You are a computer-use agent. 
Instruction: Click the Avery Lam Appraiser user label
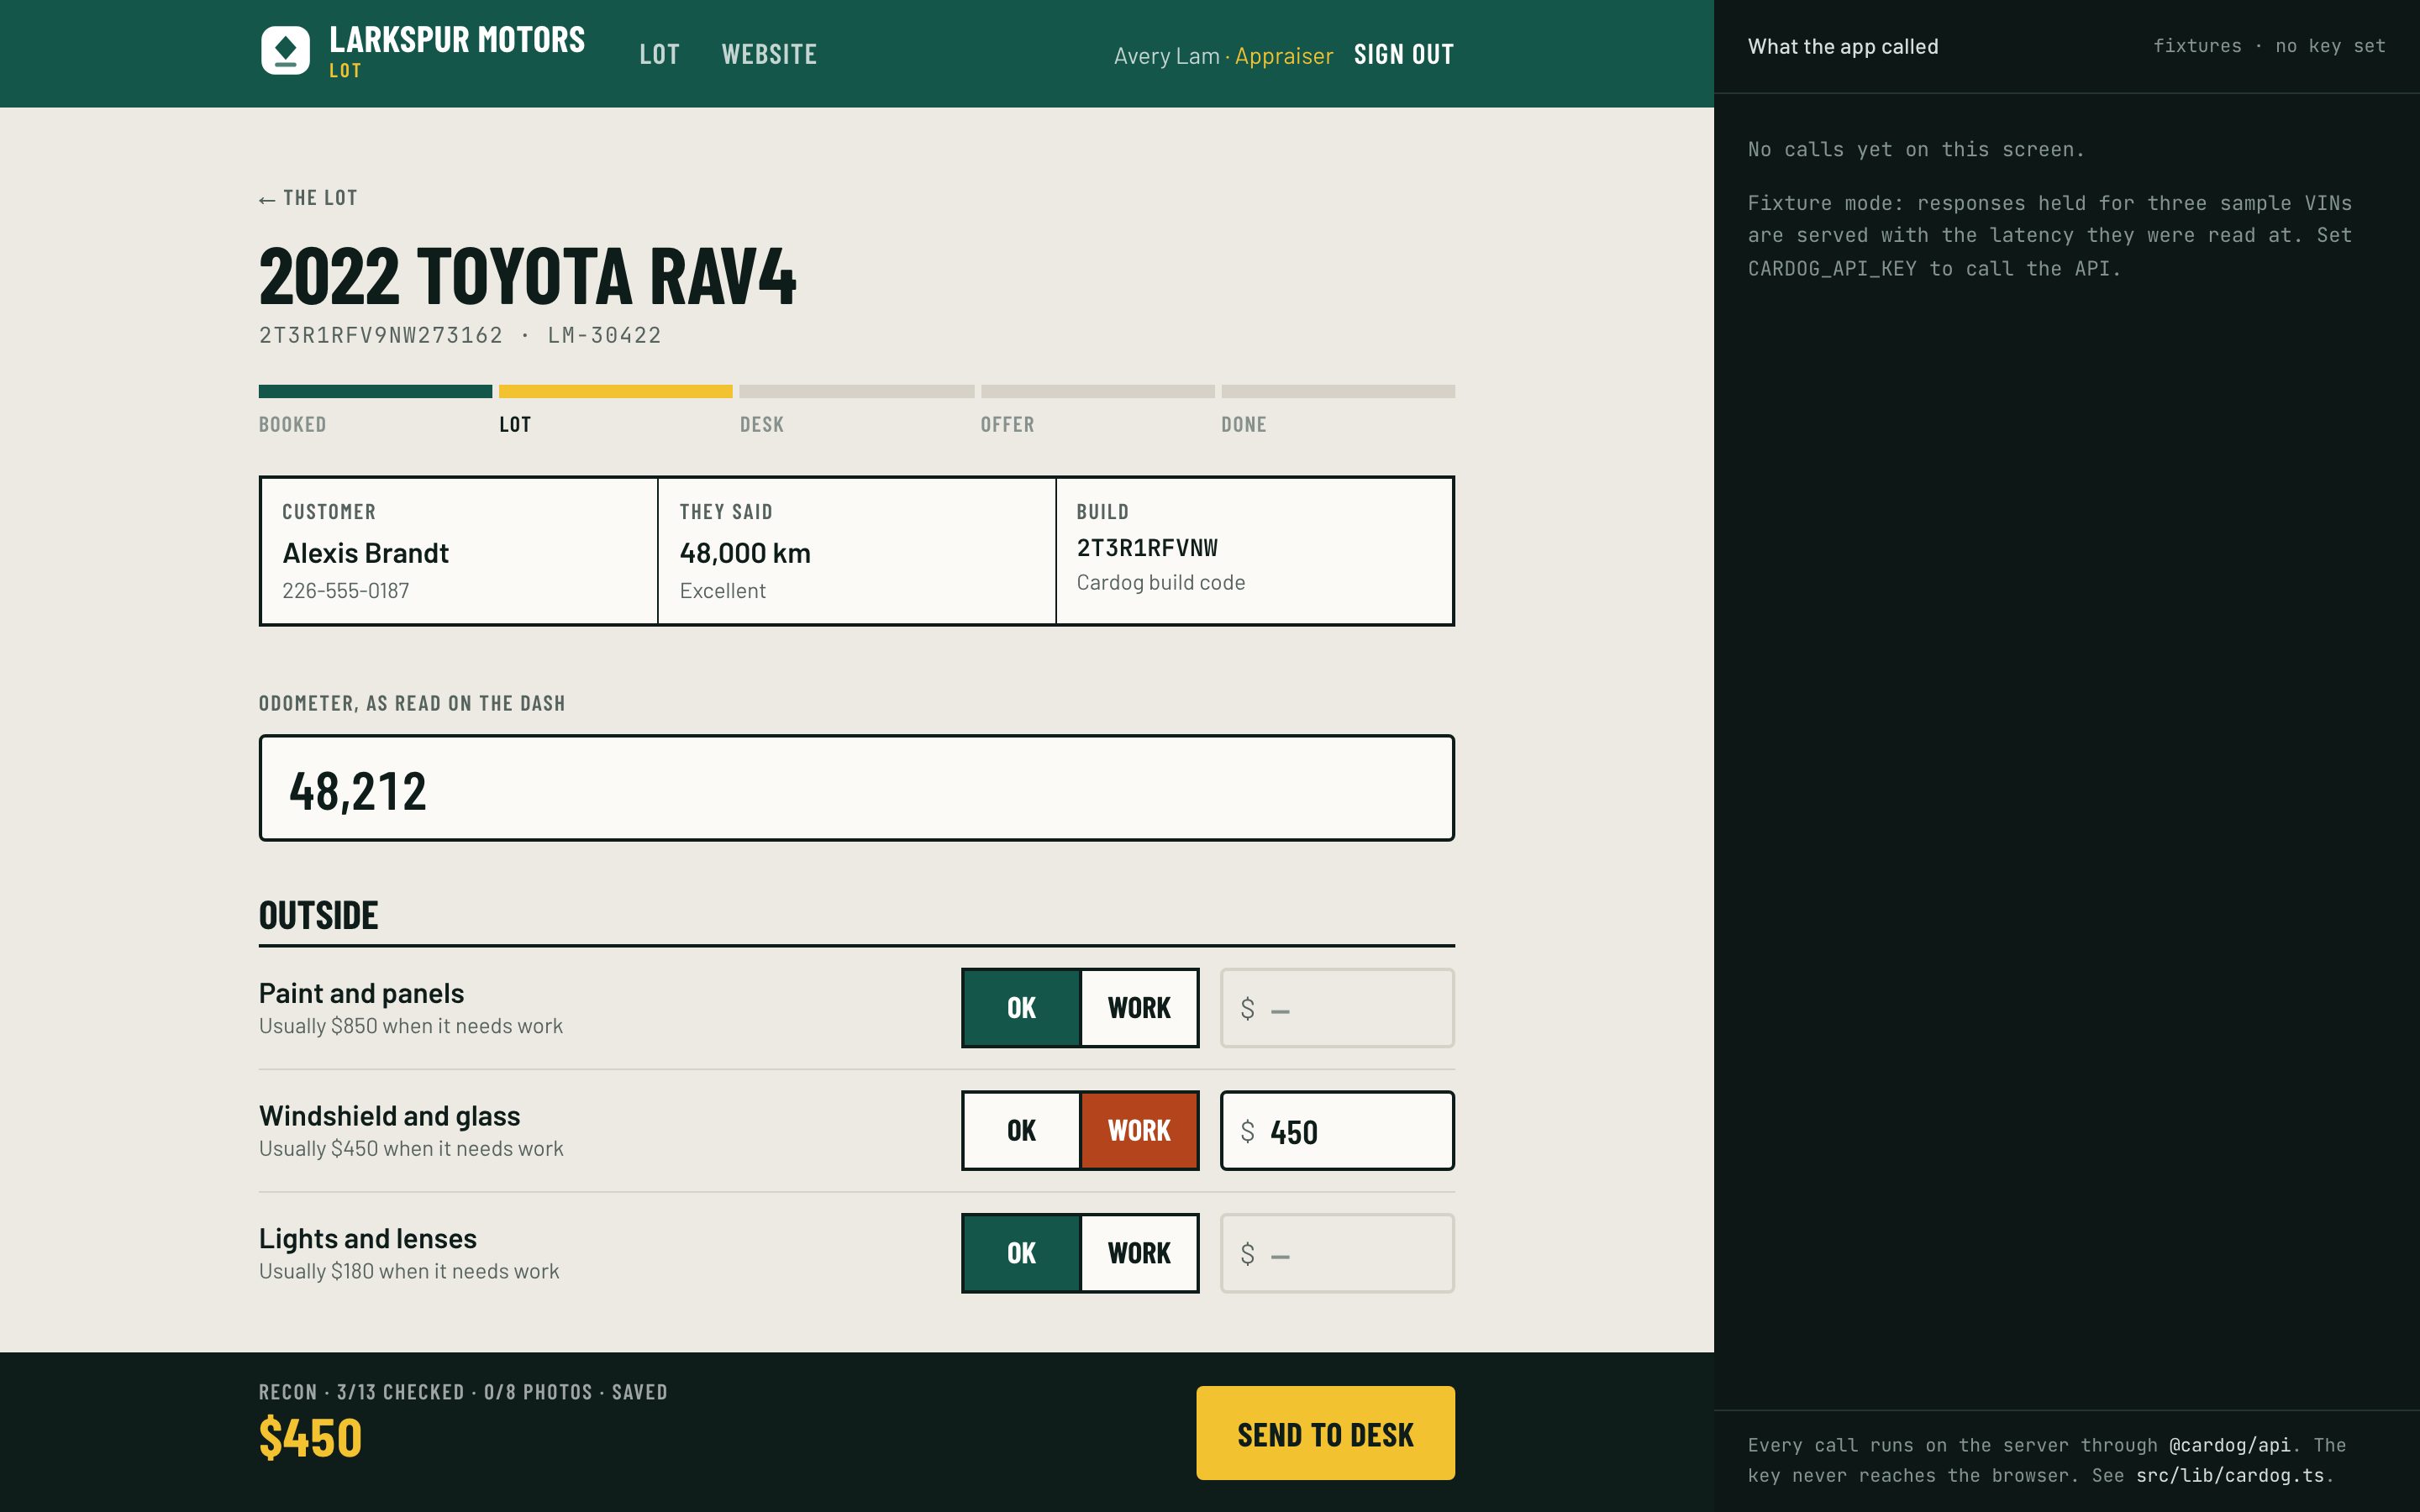coord(1223,56)
